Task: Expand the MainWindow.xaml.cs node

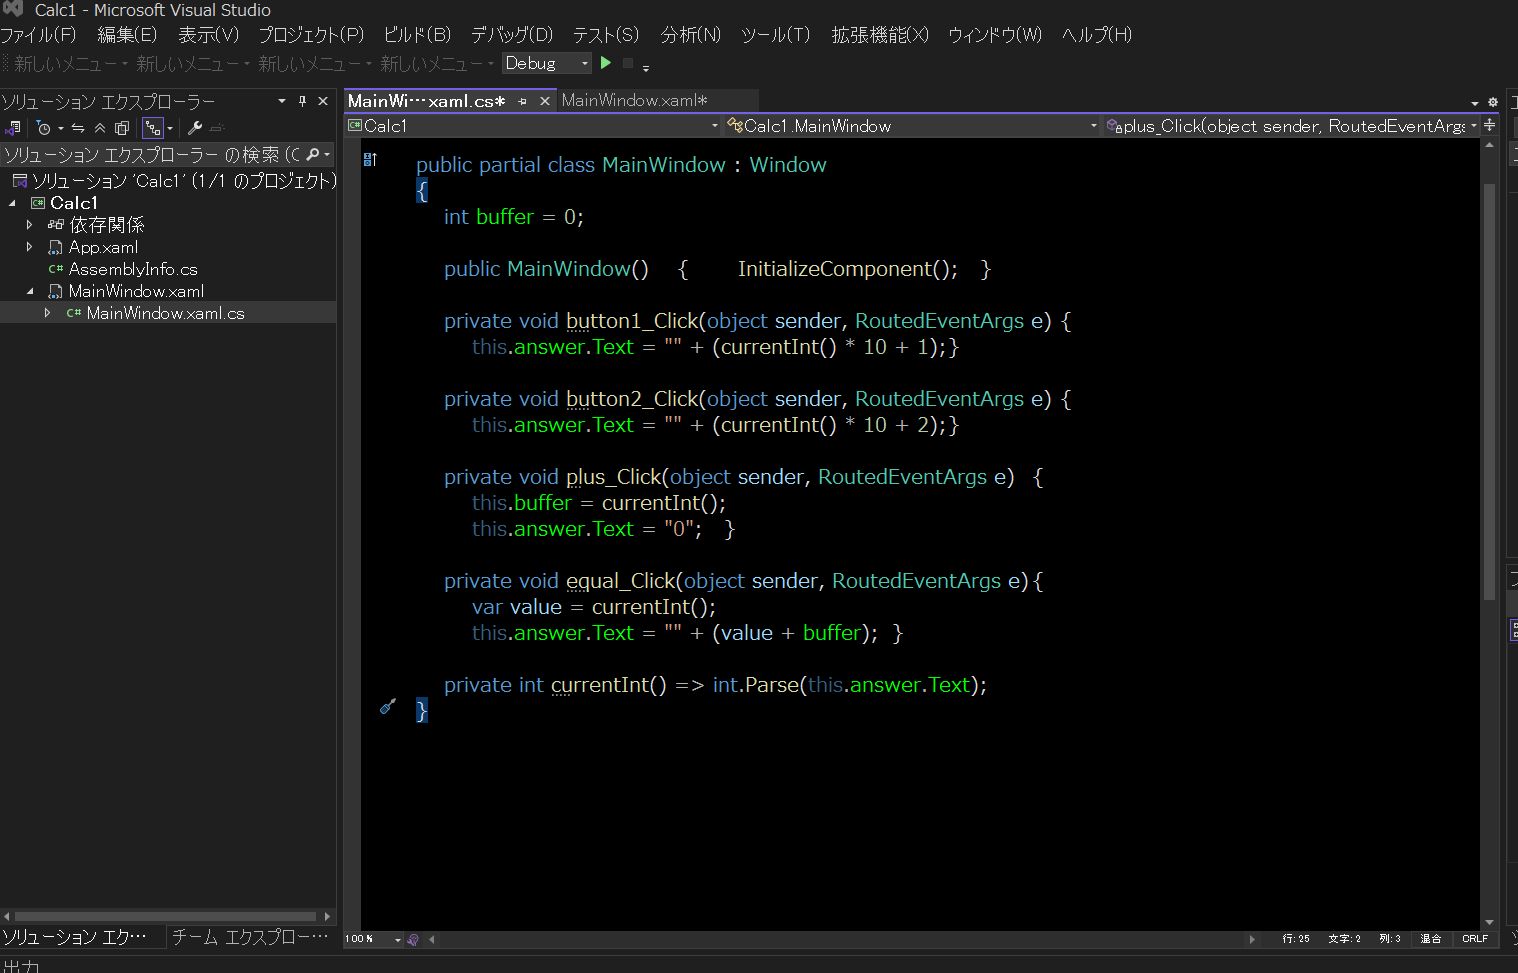Action: [x=47, y=313]
